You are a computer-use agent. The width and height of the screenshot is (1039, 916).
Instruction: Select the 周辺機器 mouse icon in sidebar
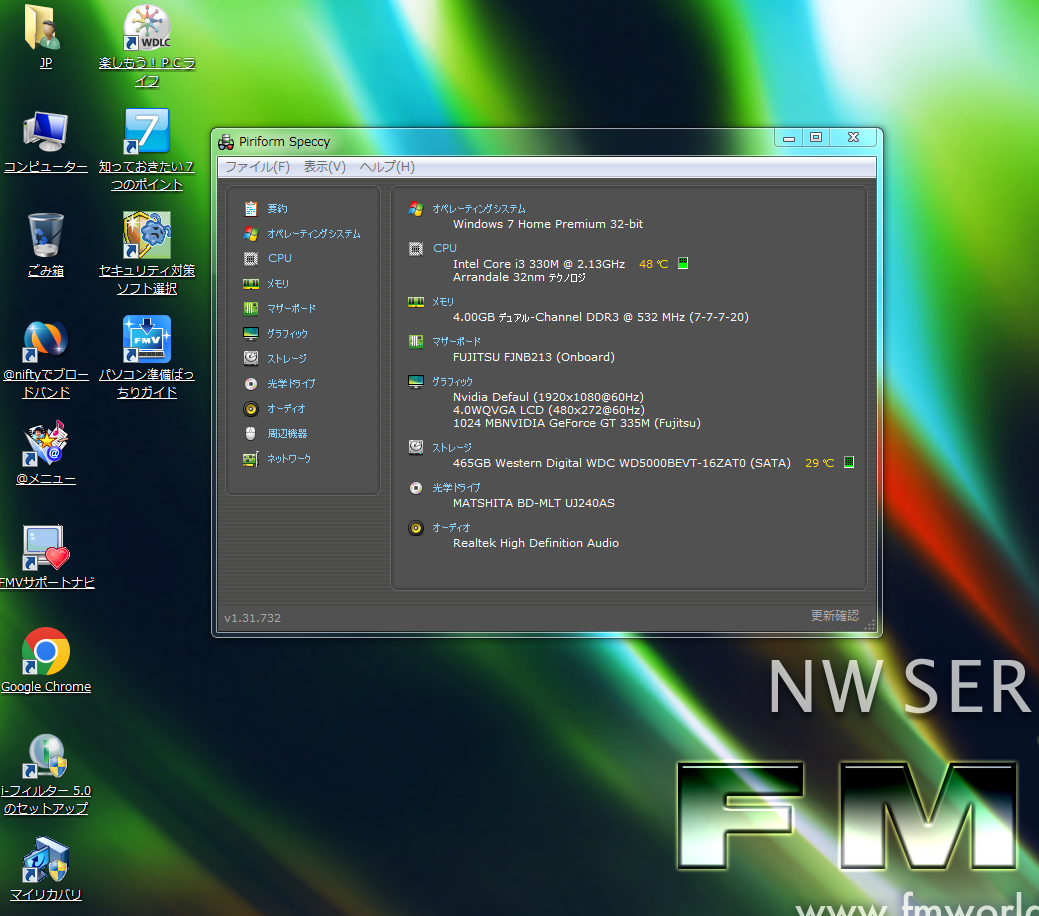250,433
